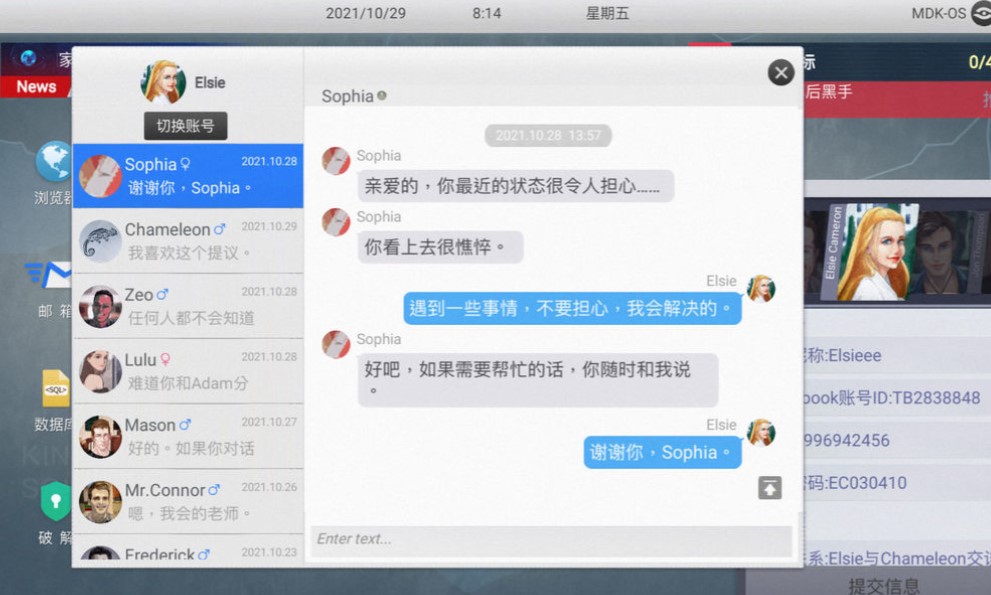Click the News badge at top left

coord(36,87)
